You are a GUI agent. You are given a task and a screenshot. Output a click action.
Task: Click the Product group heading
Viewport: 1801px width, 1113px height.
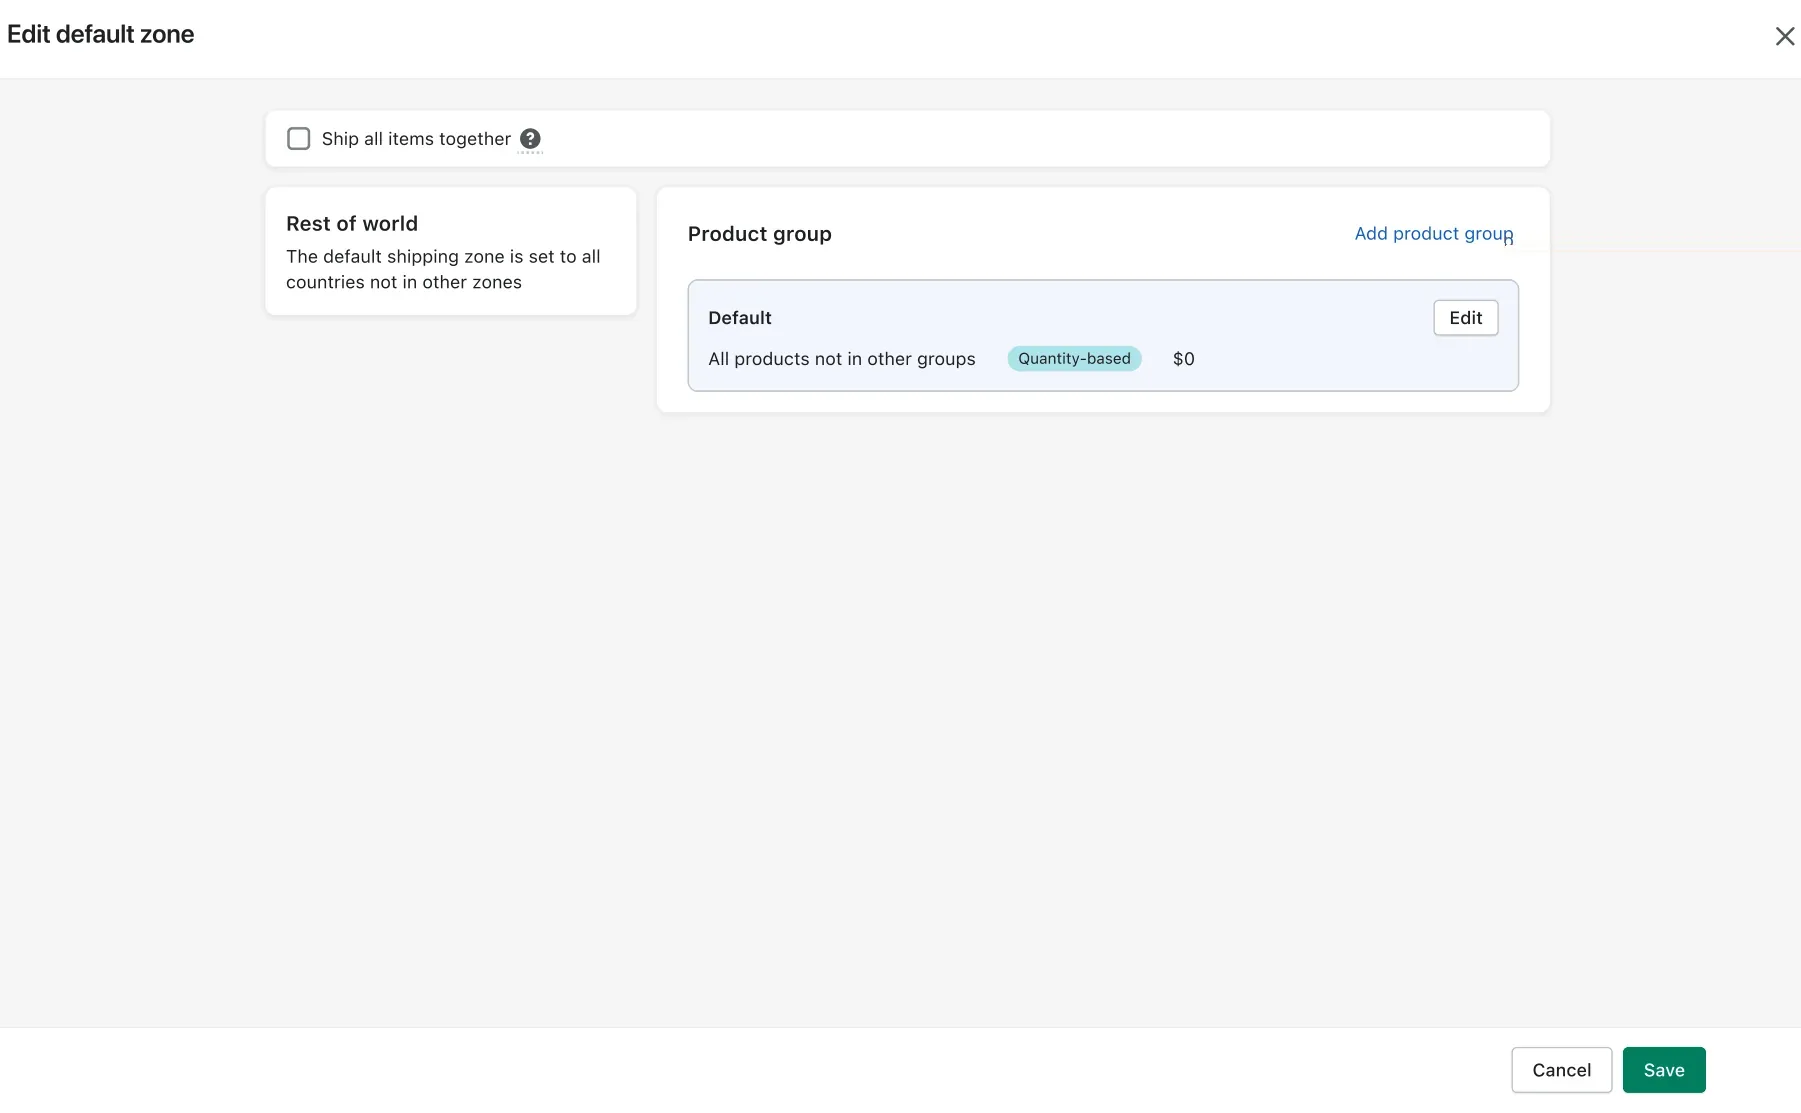click(x=759, y=234)
